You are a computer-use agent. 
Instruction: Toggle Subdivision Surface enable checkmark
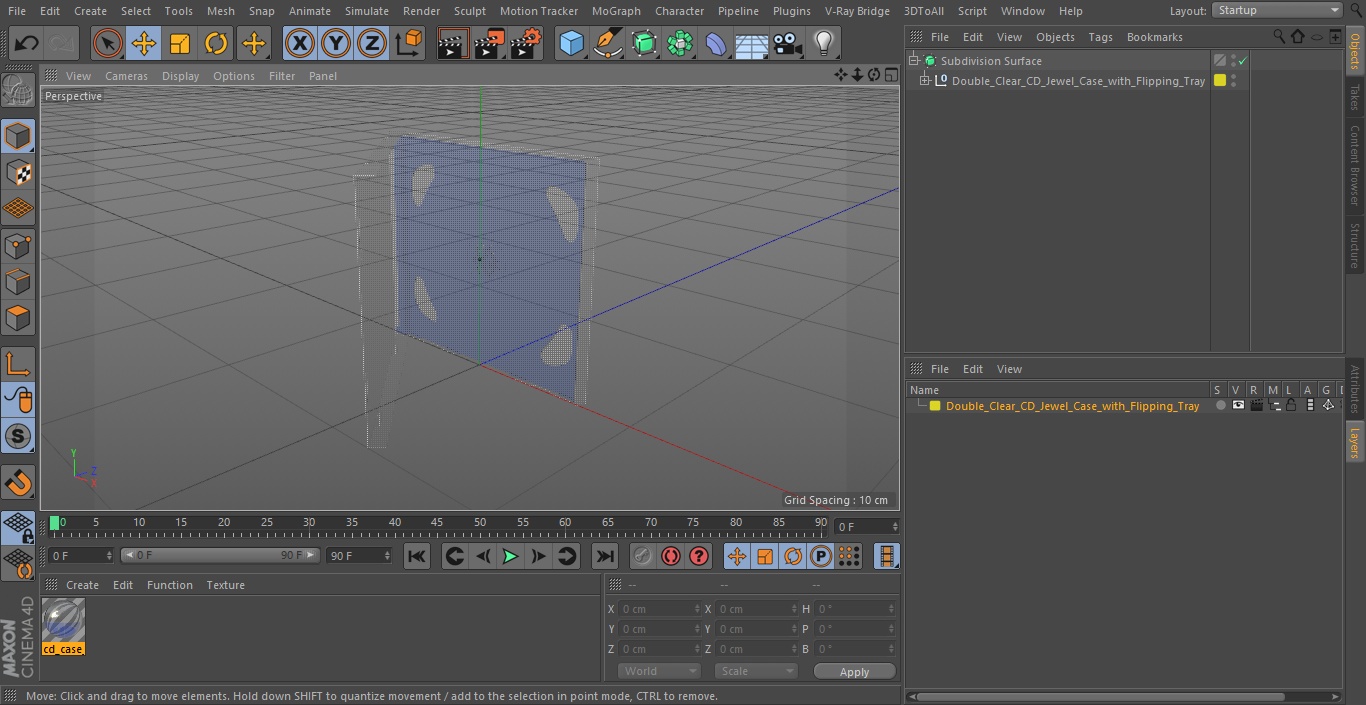coord(1242,61)
